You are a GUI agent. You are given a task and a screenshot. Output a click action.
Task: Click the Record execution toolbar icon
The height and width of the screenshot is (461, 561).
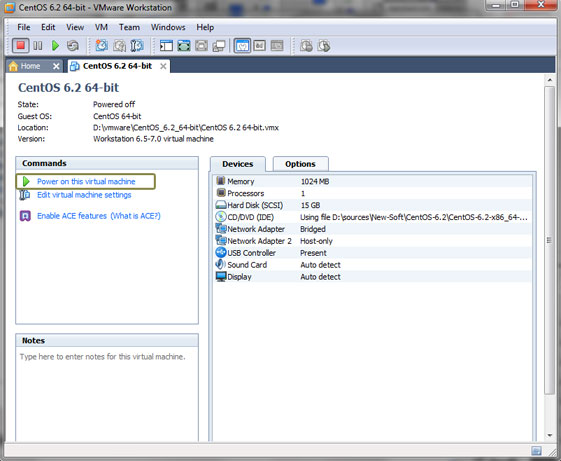(306, 45)
